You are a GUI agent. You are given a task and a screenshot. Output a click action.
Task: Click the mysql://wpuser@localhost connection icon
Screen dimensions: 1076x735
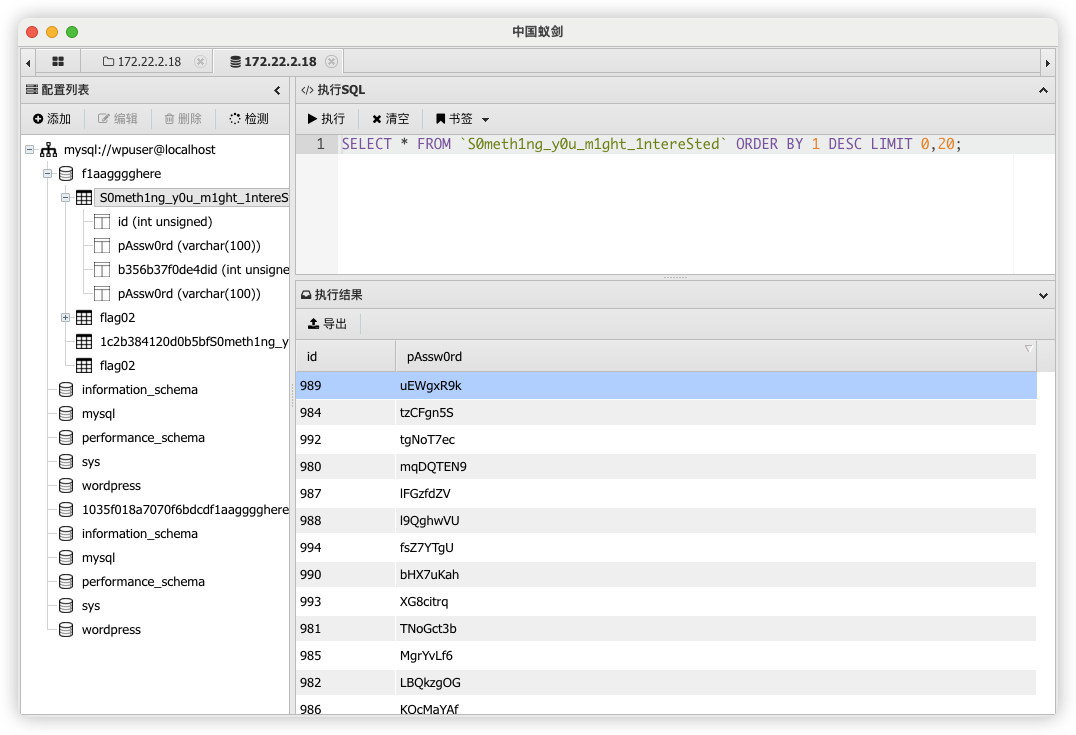tap(48, 150)
